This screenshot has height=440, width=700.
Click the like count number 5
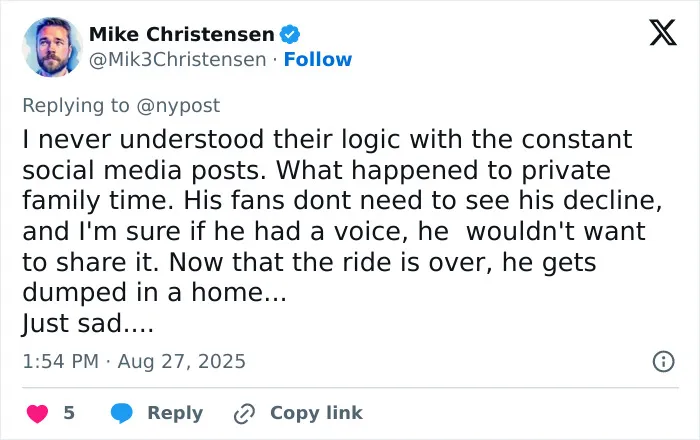coord(69,413)
